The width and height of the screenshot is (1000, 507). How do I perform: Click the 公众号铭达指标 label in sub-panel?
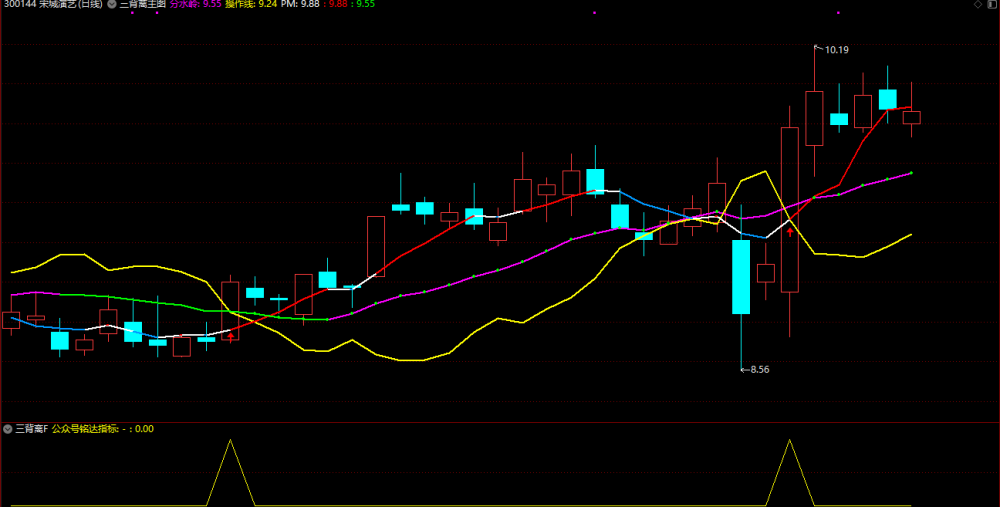[x=85, y=429]
